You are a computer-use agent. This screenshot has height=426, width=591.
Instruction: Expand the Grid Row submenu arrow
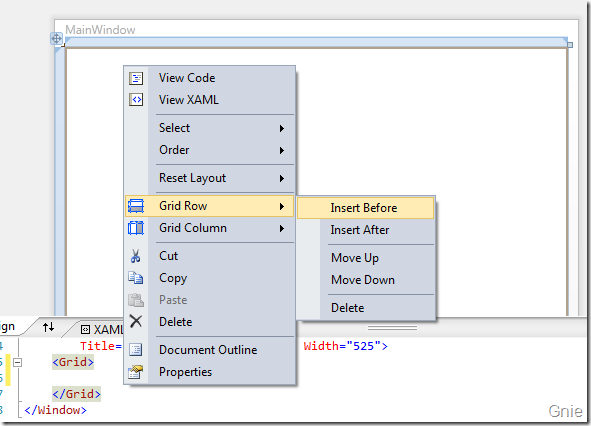(282, 206)
